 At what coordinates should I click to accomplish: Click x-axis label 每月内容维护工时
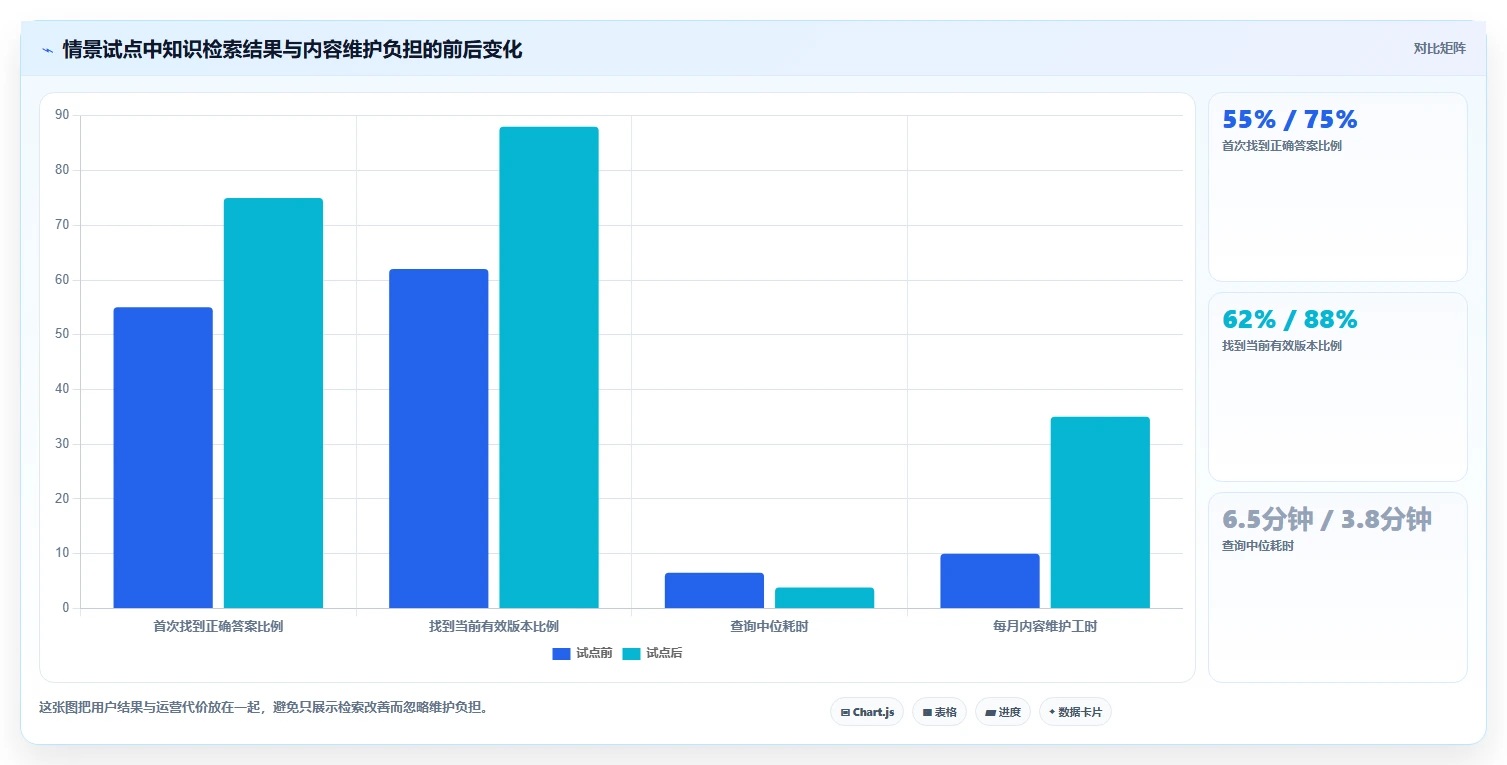[1045, 627]
